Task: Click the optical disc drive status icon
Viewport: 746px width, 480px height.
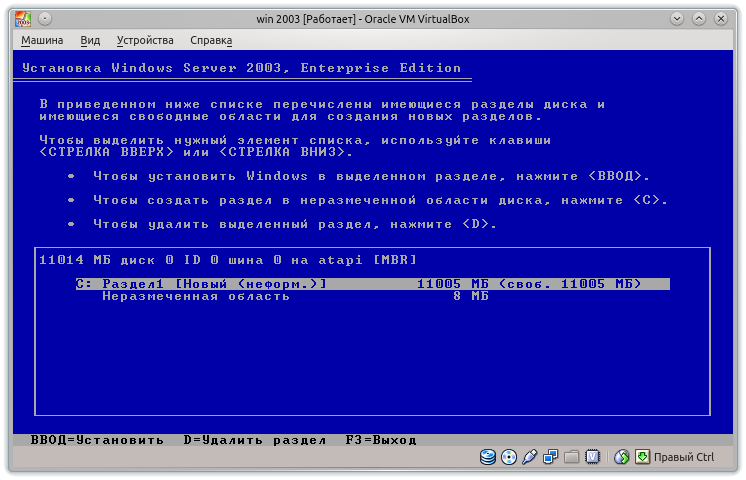Action: 509,458
